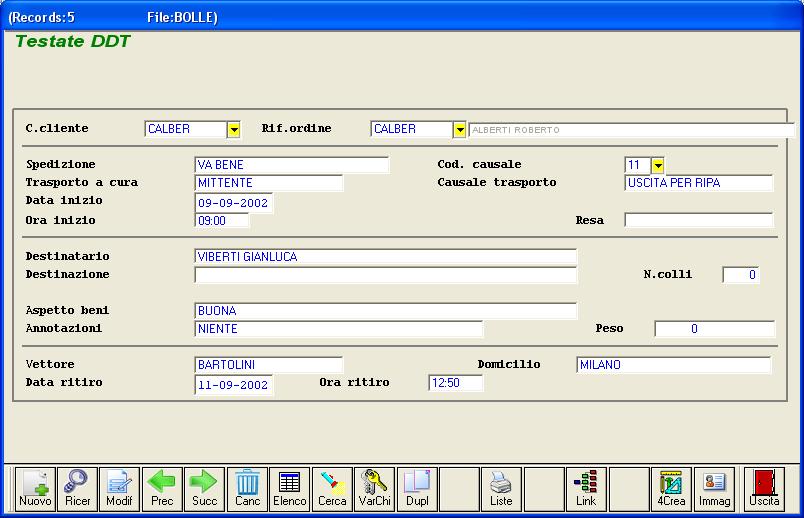The image size is (804, 518).
Task: Click the empty Destinazione input field
Action: click(x=385, y=275)
